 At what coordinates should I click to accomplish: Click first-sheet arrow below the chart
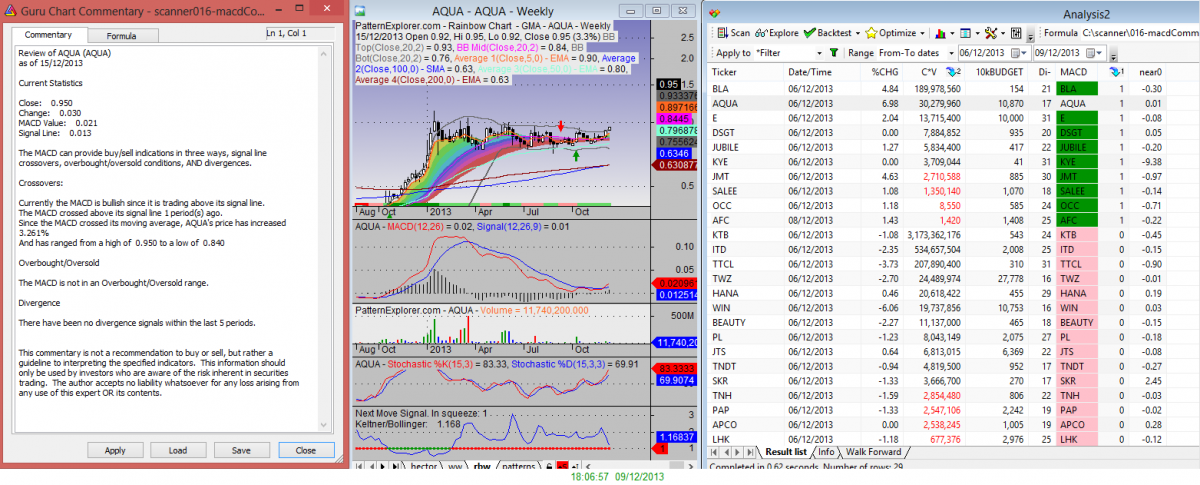click(359, 466)
